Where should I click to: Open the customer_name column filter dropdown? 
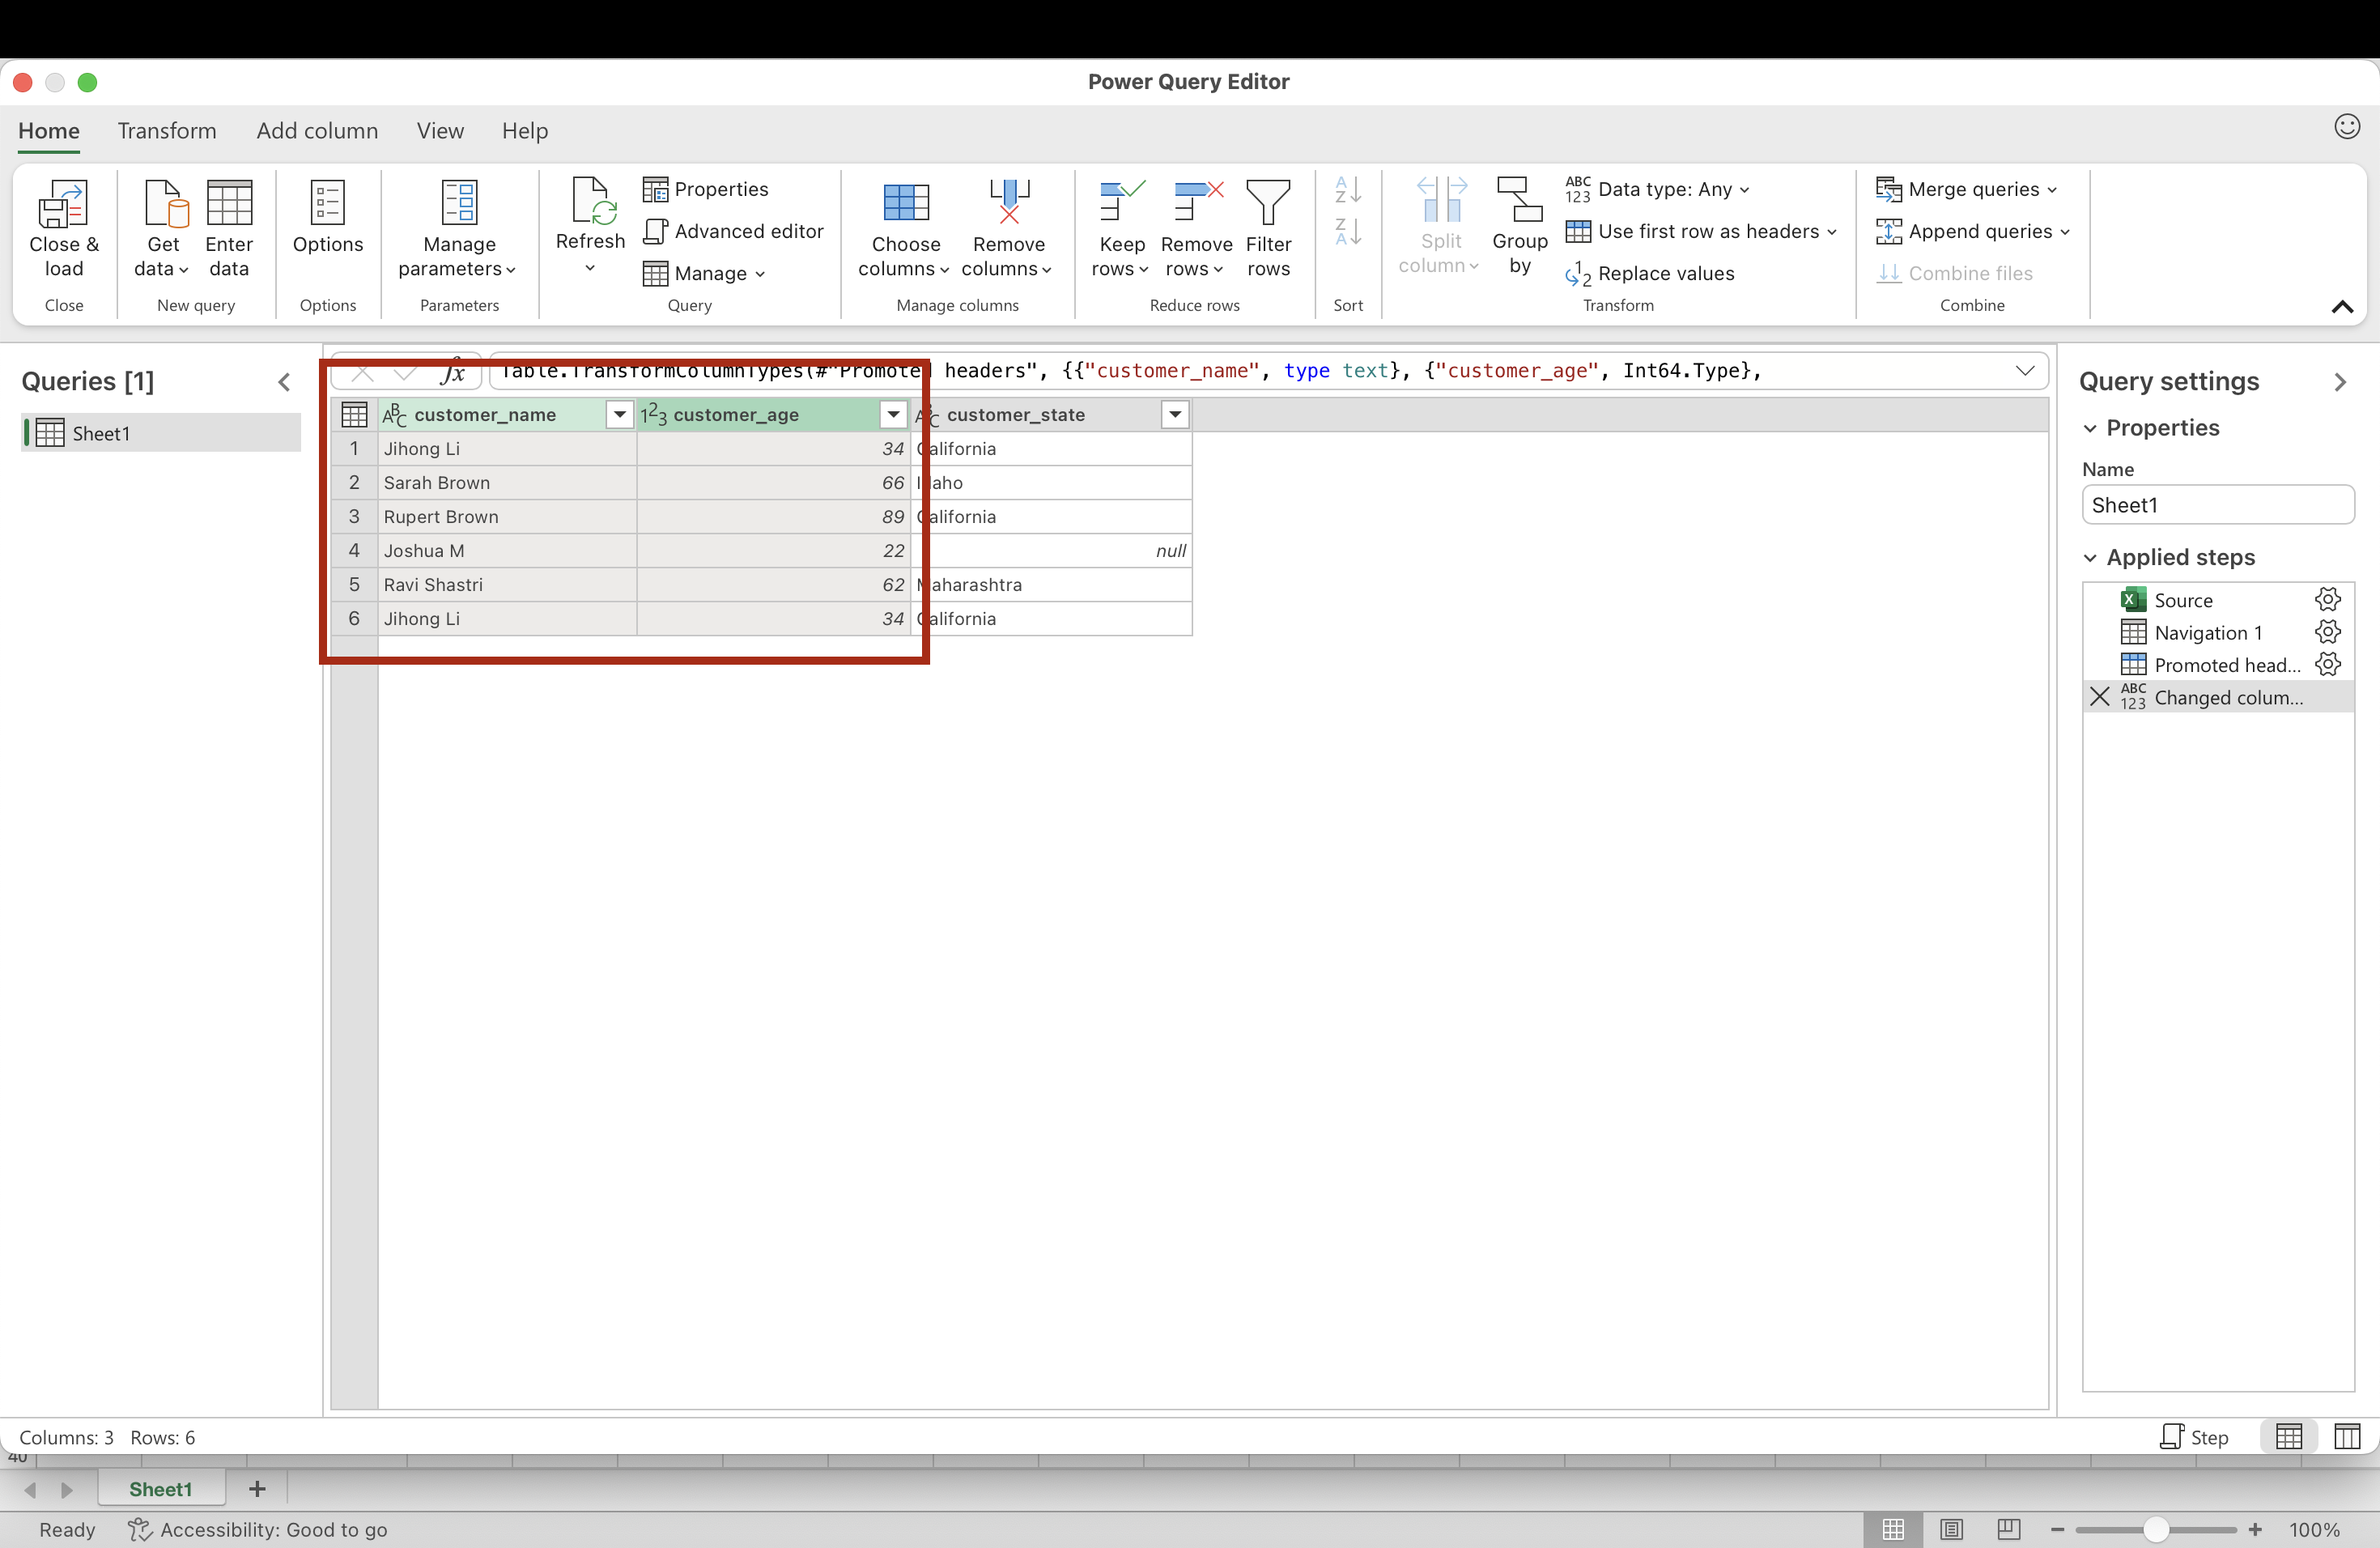point(620,415)
